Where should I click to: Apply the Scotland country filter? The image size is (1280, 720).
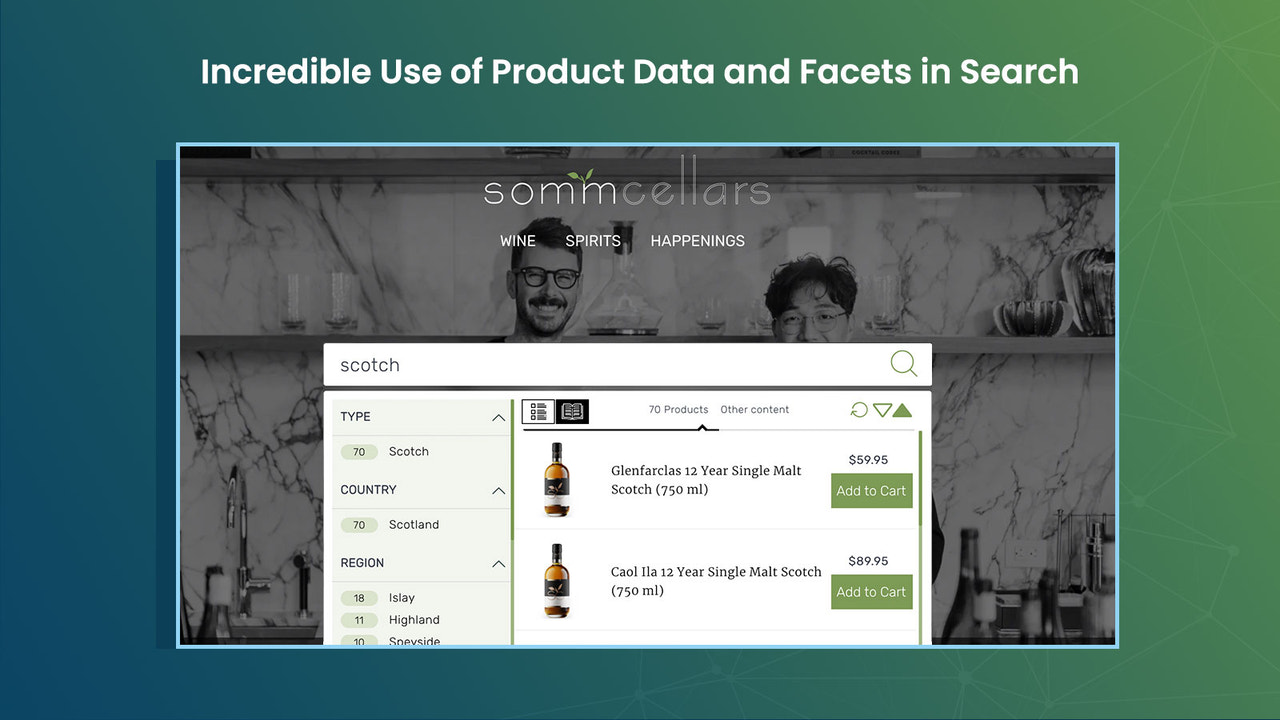pyautogui.click(x=413, y=524)
